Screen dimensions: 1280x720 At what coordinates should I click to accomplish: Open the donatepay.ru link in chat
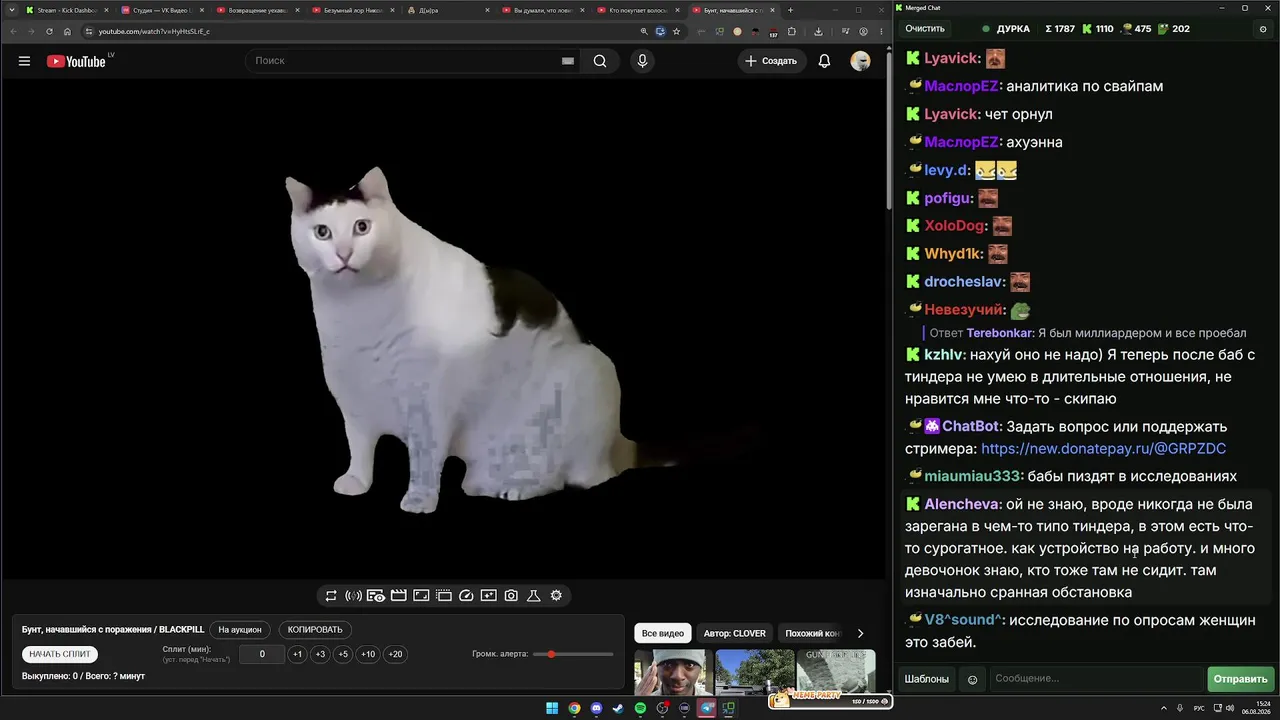click(x=1103, y=449)
